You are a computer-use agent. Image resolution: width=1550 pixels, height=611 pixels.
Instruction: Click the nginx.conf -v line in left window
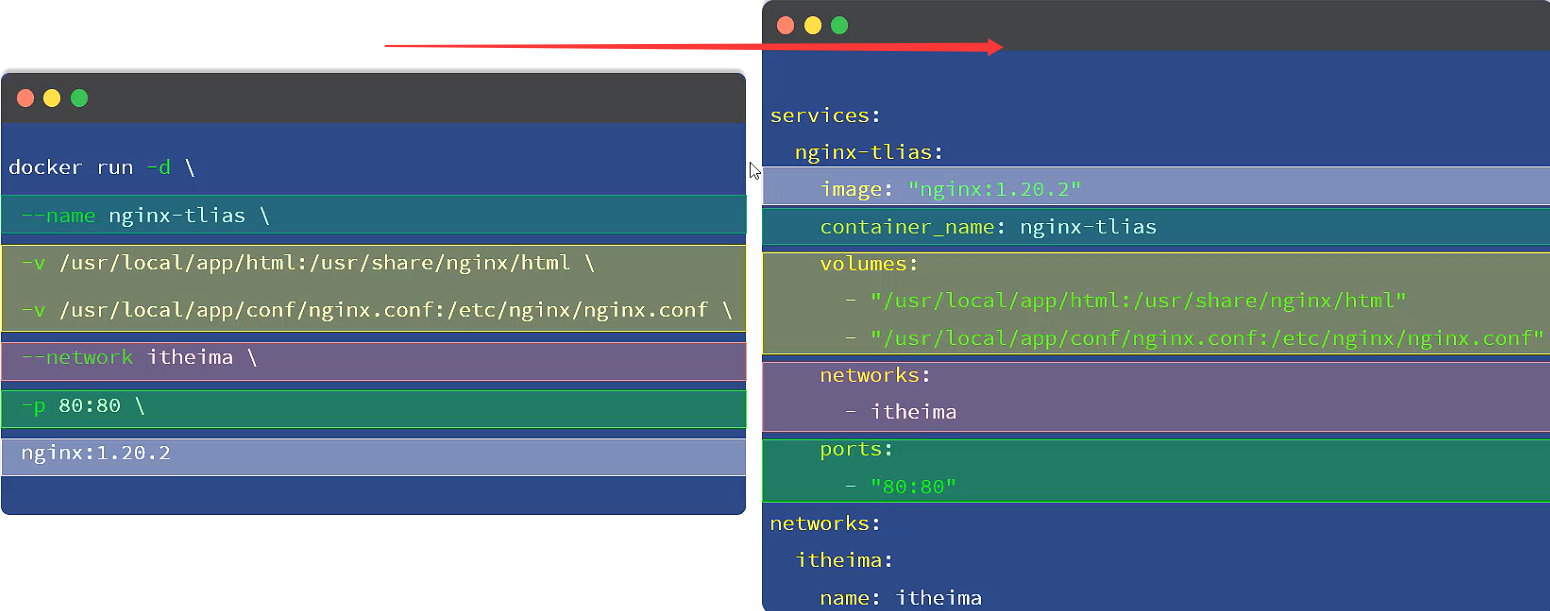[377, 310]
